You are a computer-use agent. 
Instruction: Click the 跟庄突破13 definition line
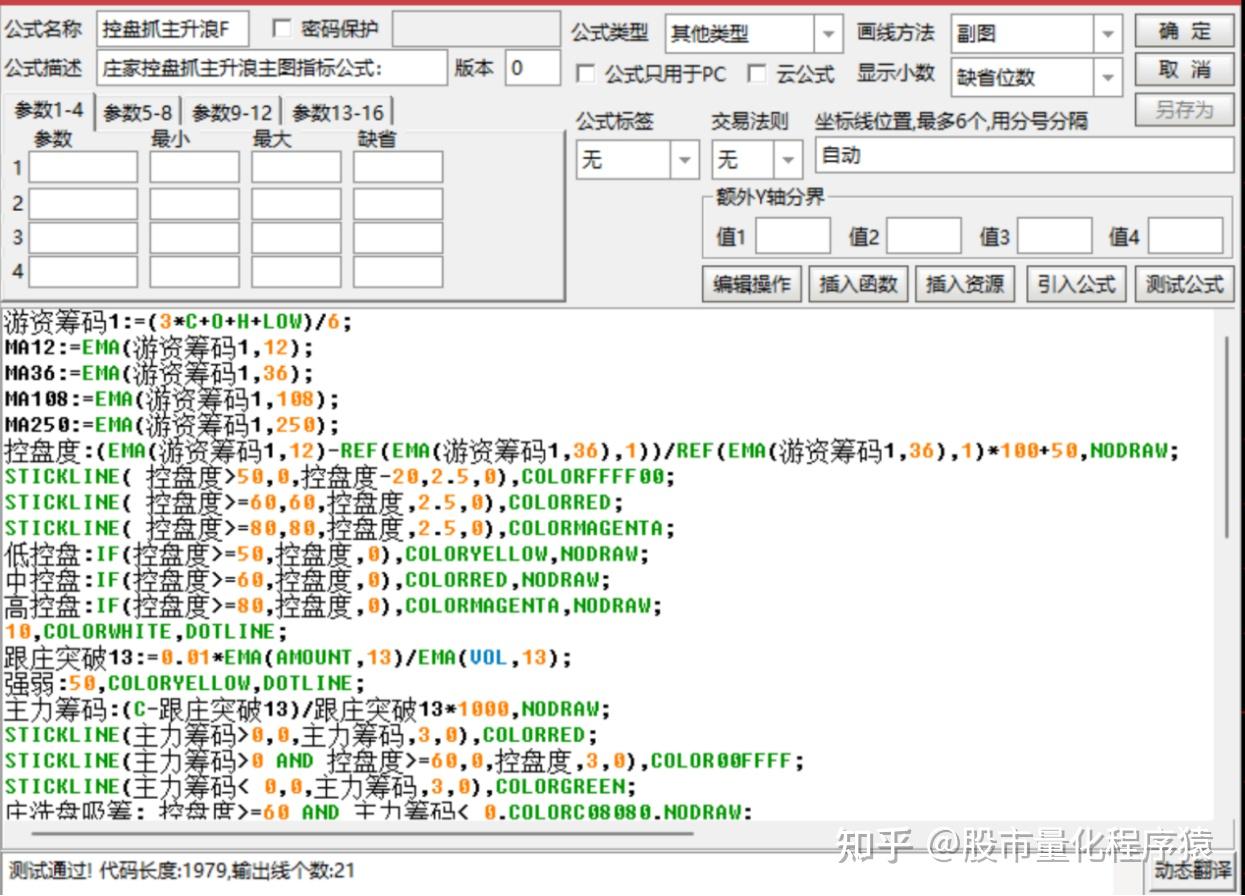click(288, 658)
